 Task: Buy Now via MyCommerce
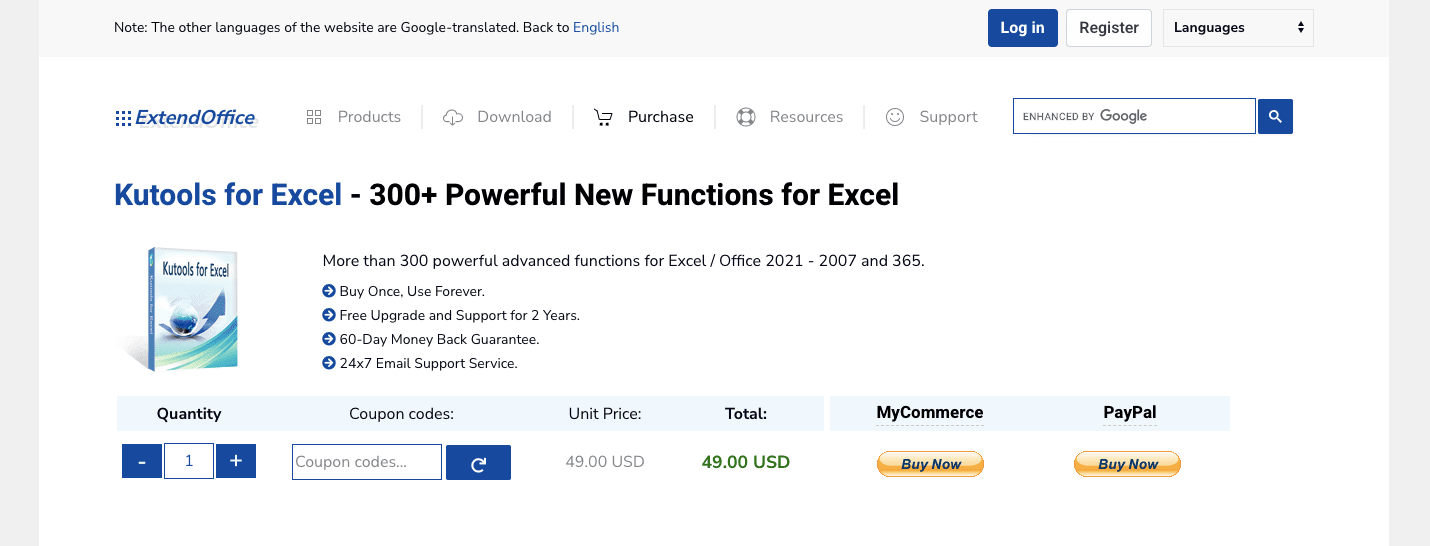tap(930, 464)
